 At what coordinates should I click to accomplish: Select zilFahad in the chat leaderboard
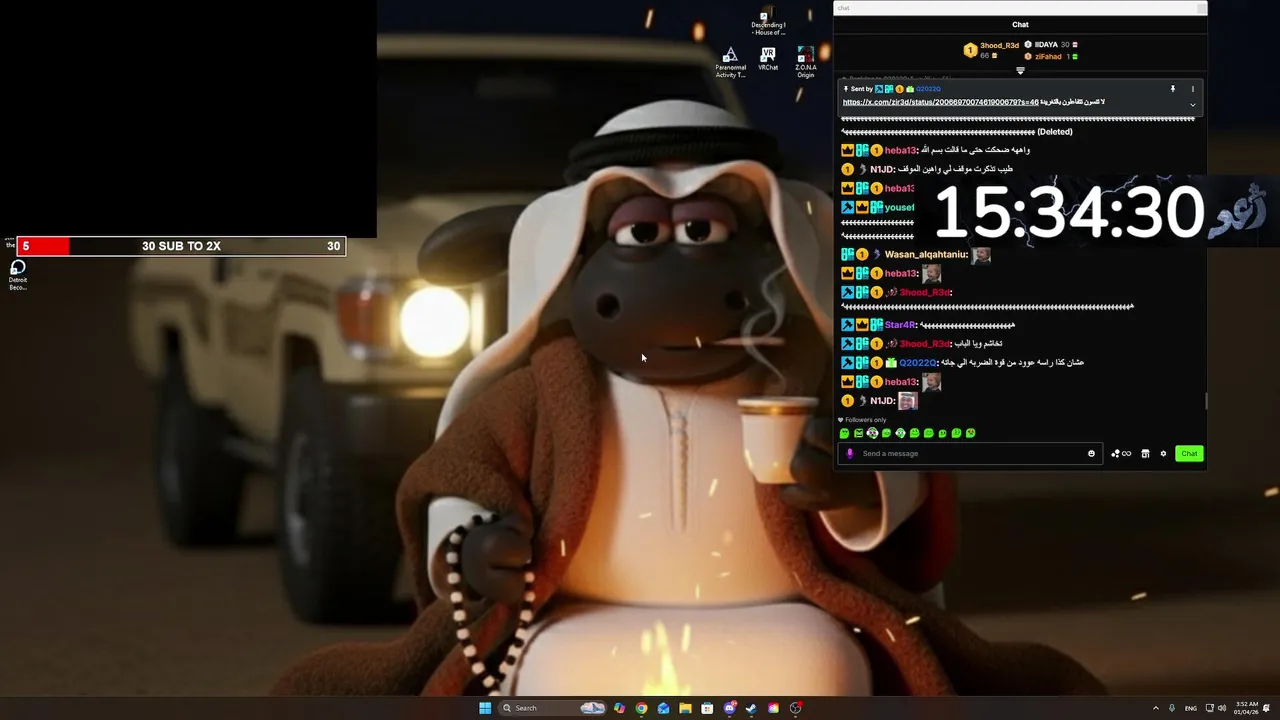[x=1048, y=57]
